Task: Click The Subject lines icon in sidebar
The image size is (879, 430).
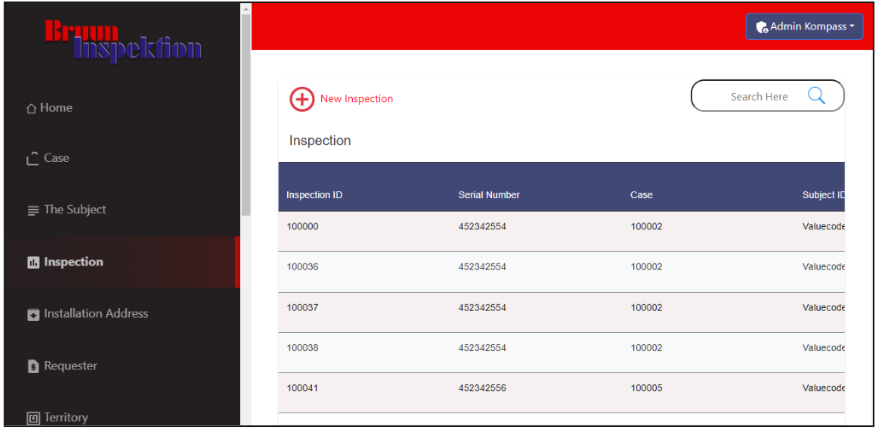Action: (x=33, y=210)
